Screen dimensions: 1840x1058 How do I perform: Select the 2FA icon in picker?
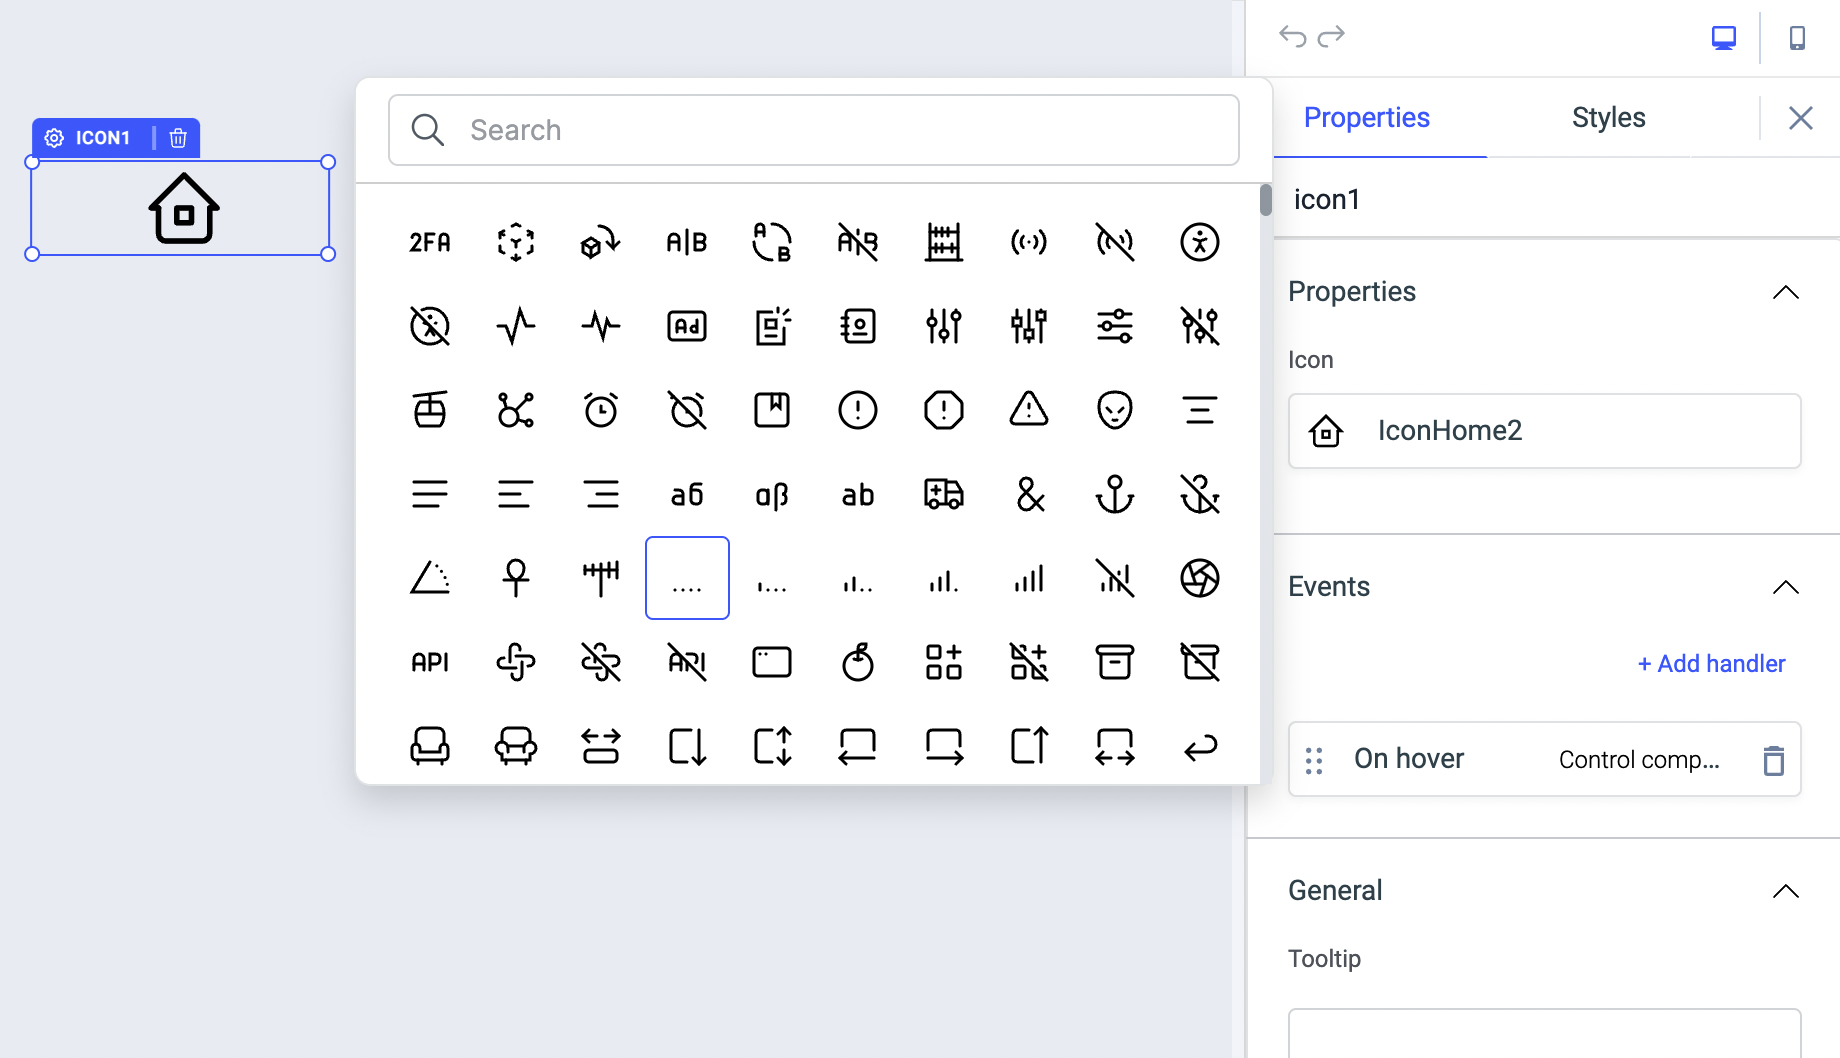pyautogui.click(x=430, y=242)
